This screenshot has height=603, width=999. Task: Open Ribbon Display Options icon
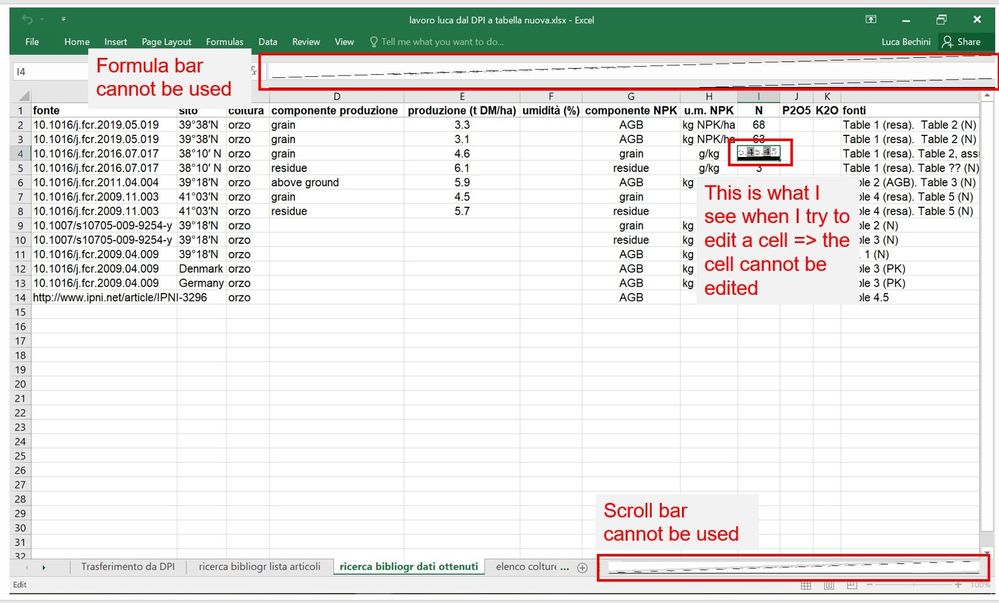(869, 19)
